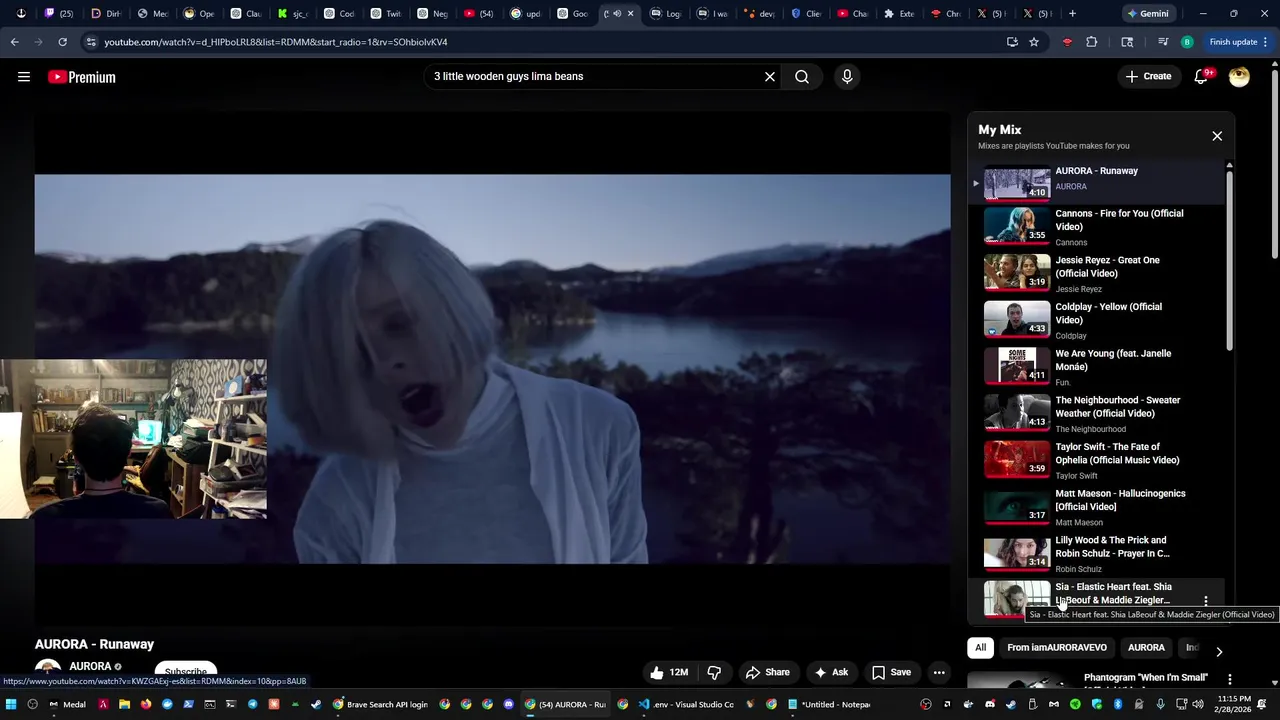The image size is (1280, 720).
Task: Click the AURORA channel name link
Action: (90, 666)
